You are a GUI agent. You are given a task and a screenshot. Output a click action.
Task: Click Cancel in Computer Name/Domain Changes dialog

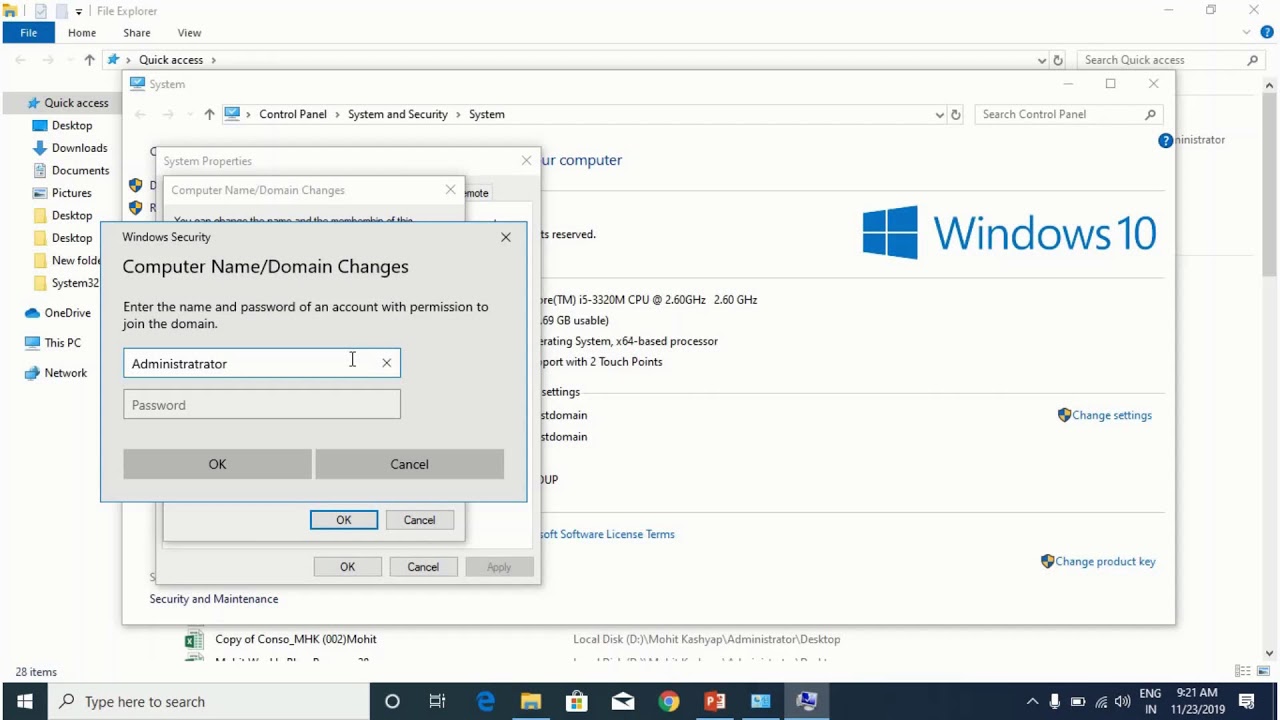pyautogui.click(x=419, y=520)
